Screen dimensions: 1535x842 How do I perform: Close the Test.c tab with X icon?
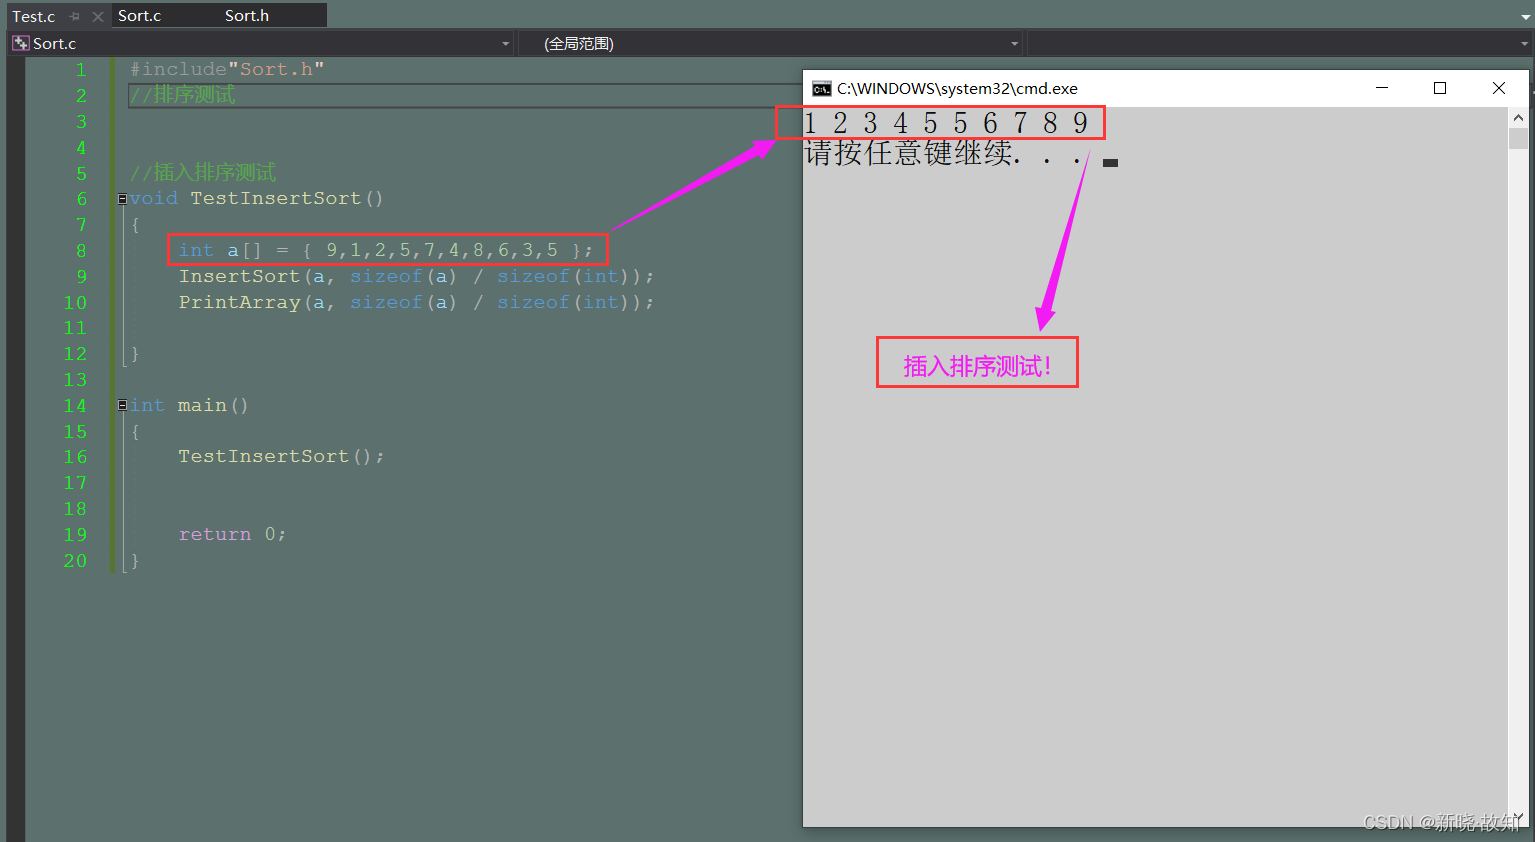pos(98,16)
